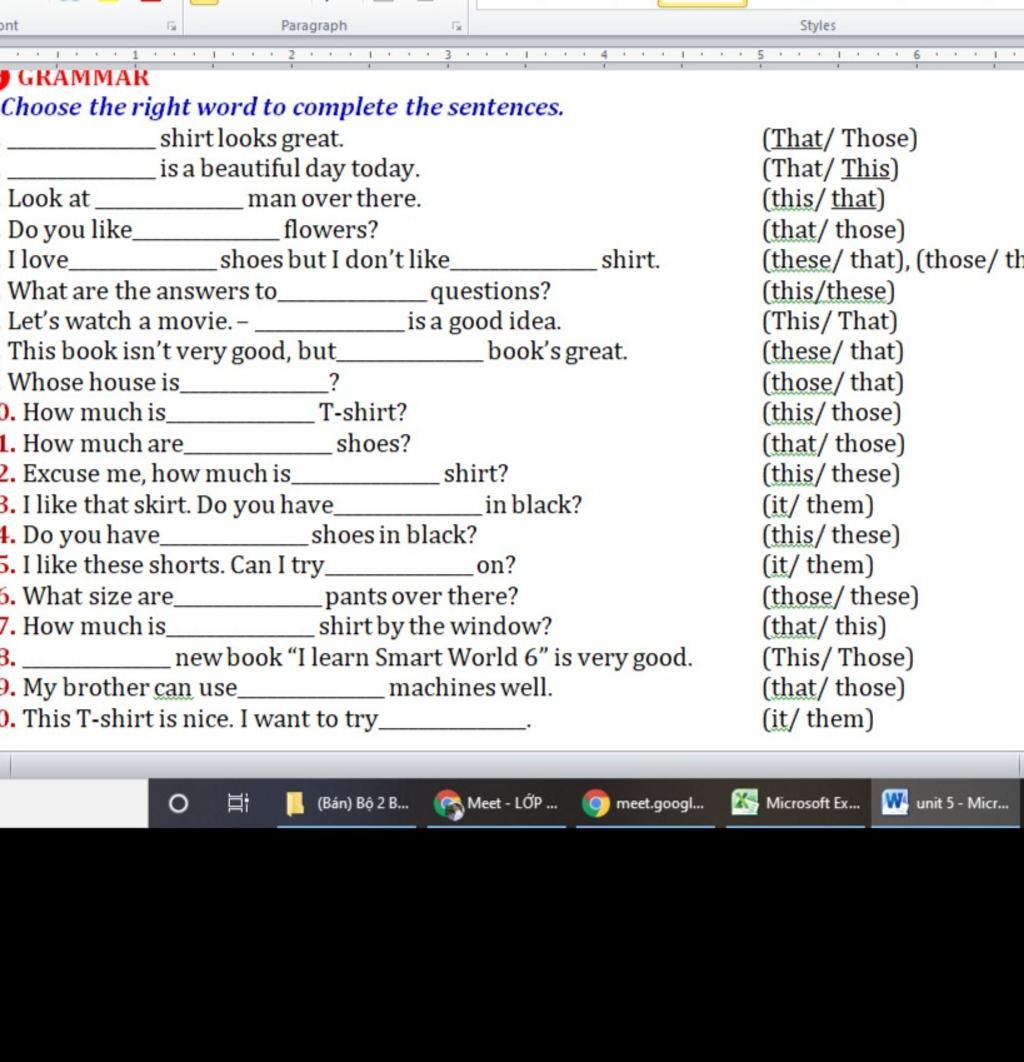Click the option '(This/ Those)' beside the new book sentence

pyautogui.click(x=838, y=658)
